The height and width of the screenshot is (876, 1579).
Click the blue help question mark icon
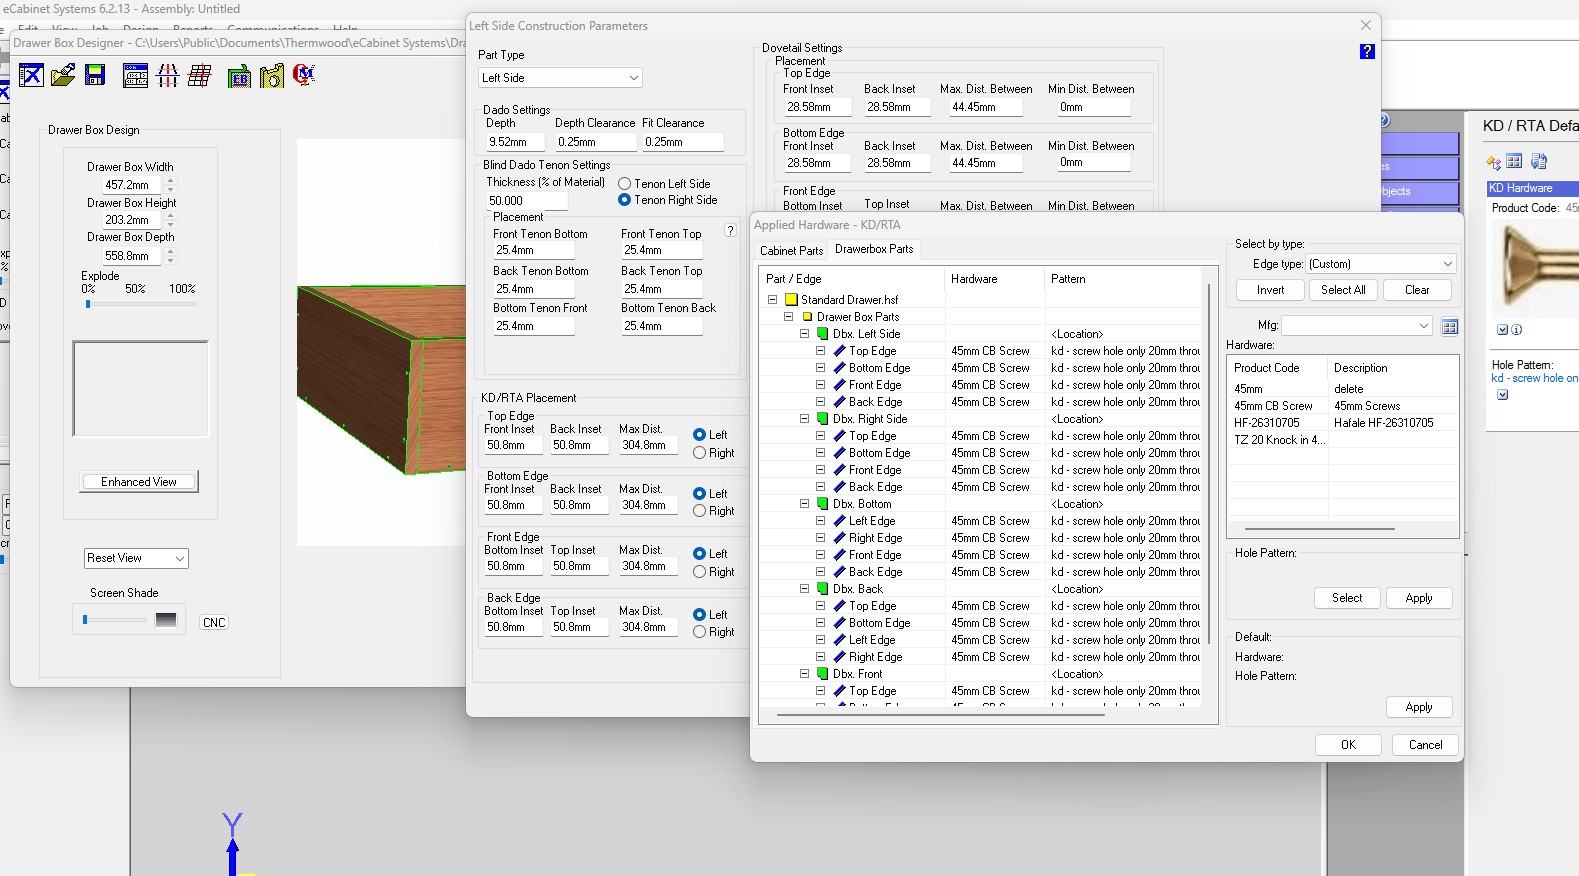click(1367, 51)
